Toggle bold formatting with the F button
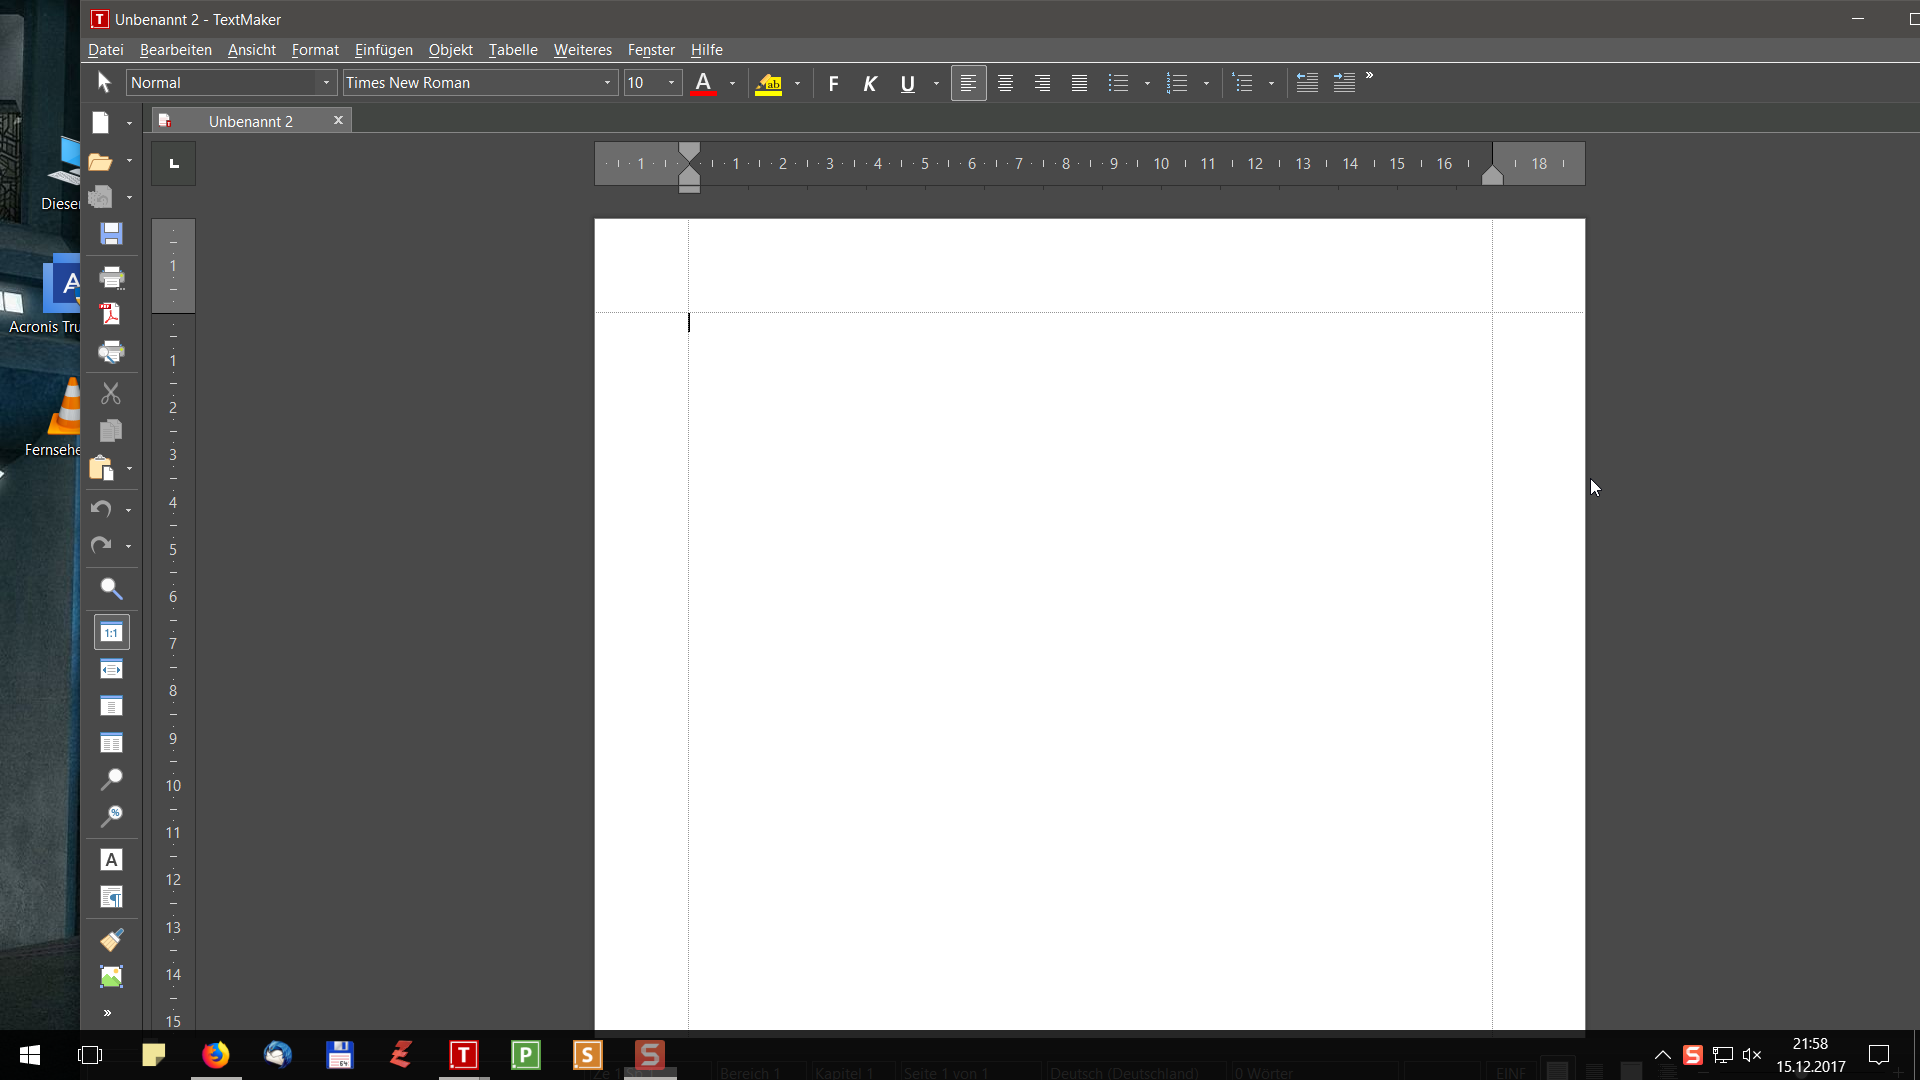 click(x=833, y=84)
